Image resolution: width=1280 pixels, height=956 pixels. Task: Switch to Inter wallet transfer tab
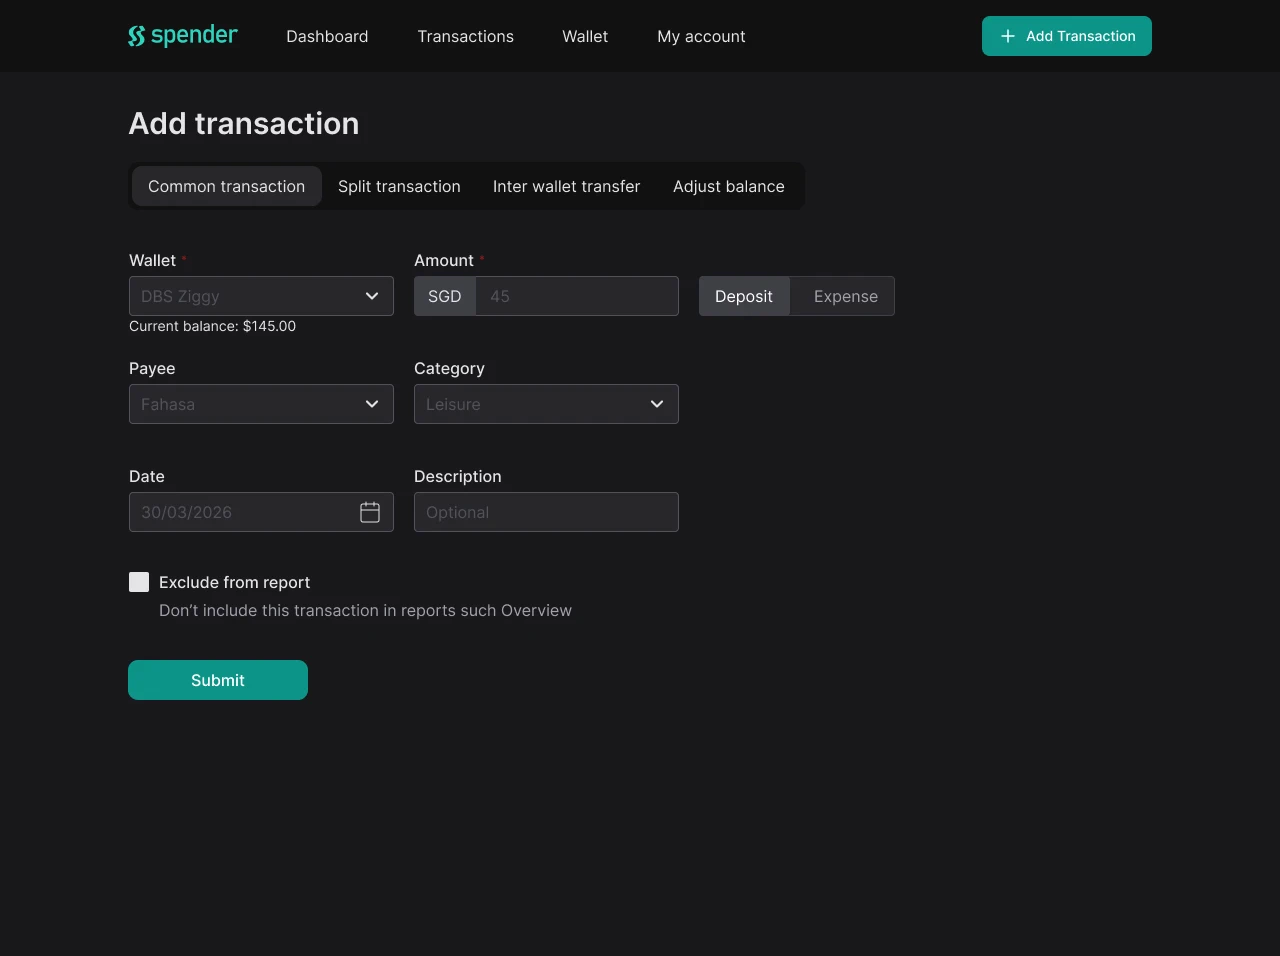(x=566, y=186)
